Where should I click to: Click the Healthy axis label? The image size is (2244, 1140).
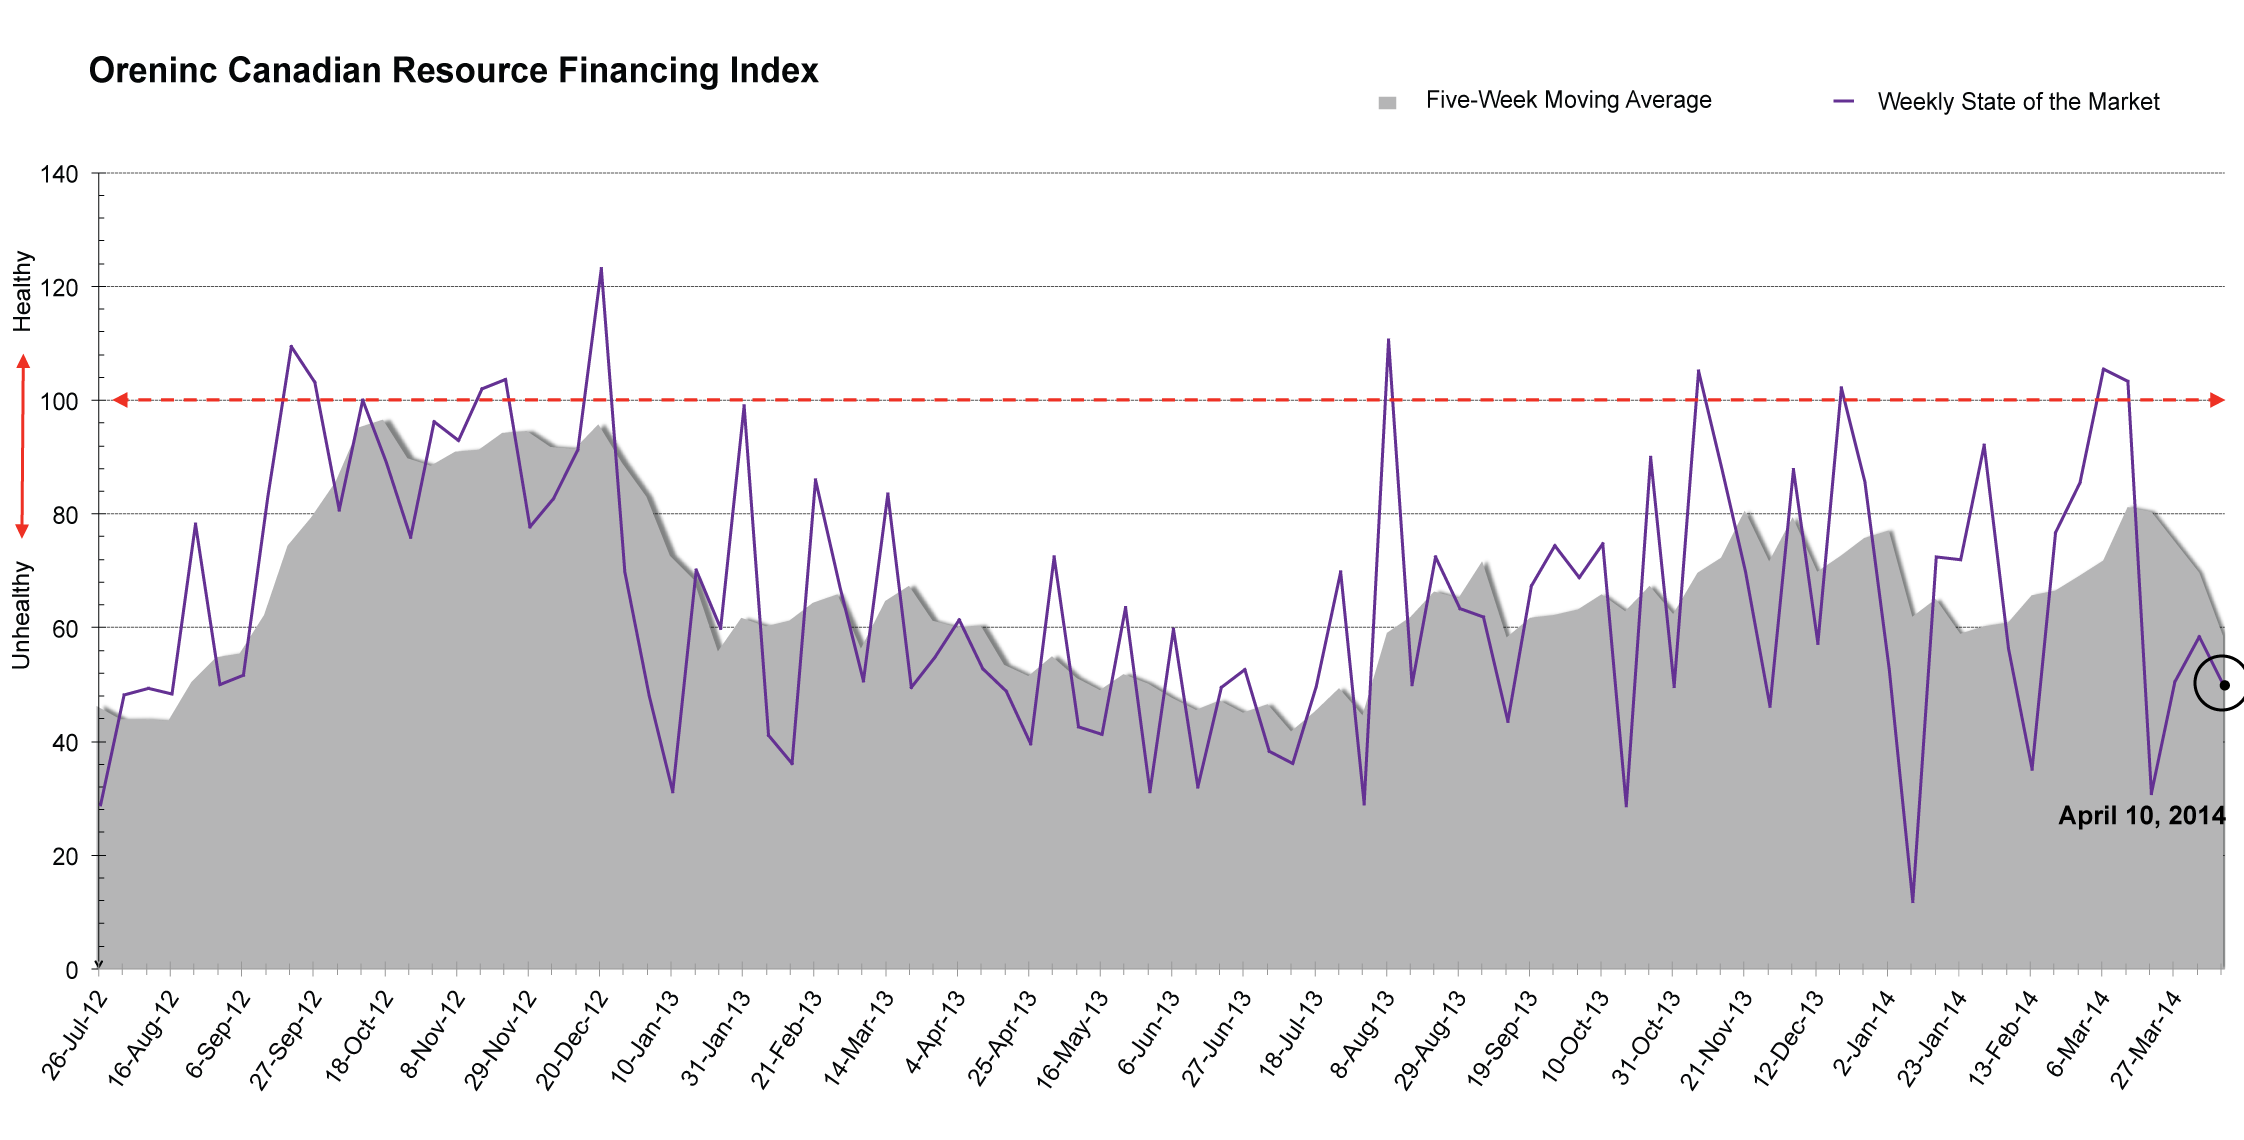point(22,291)
